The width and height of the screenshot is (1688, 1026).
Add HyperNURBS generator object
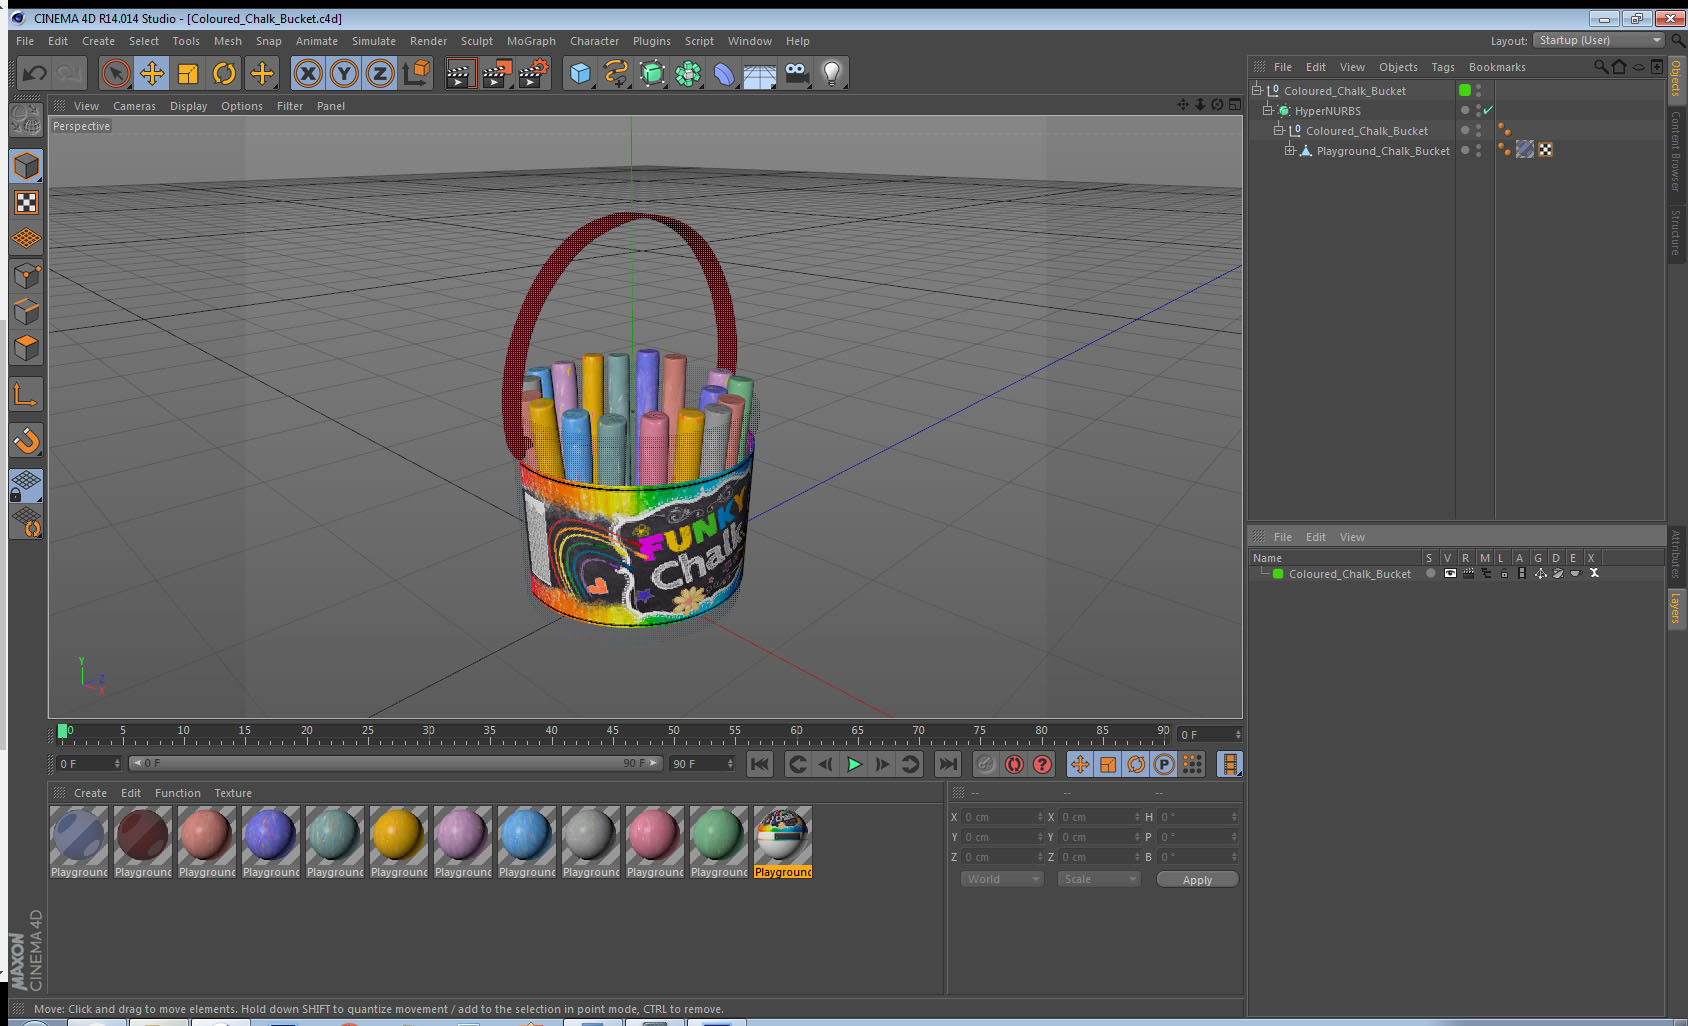tap(652, 73)
